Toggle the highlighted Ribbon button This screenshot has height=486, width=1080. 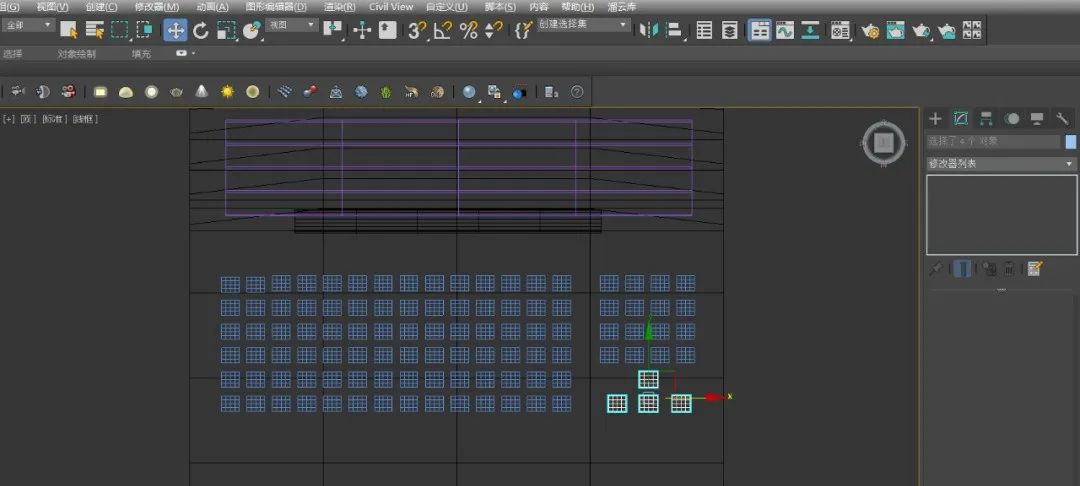coord(760,30)
